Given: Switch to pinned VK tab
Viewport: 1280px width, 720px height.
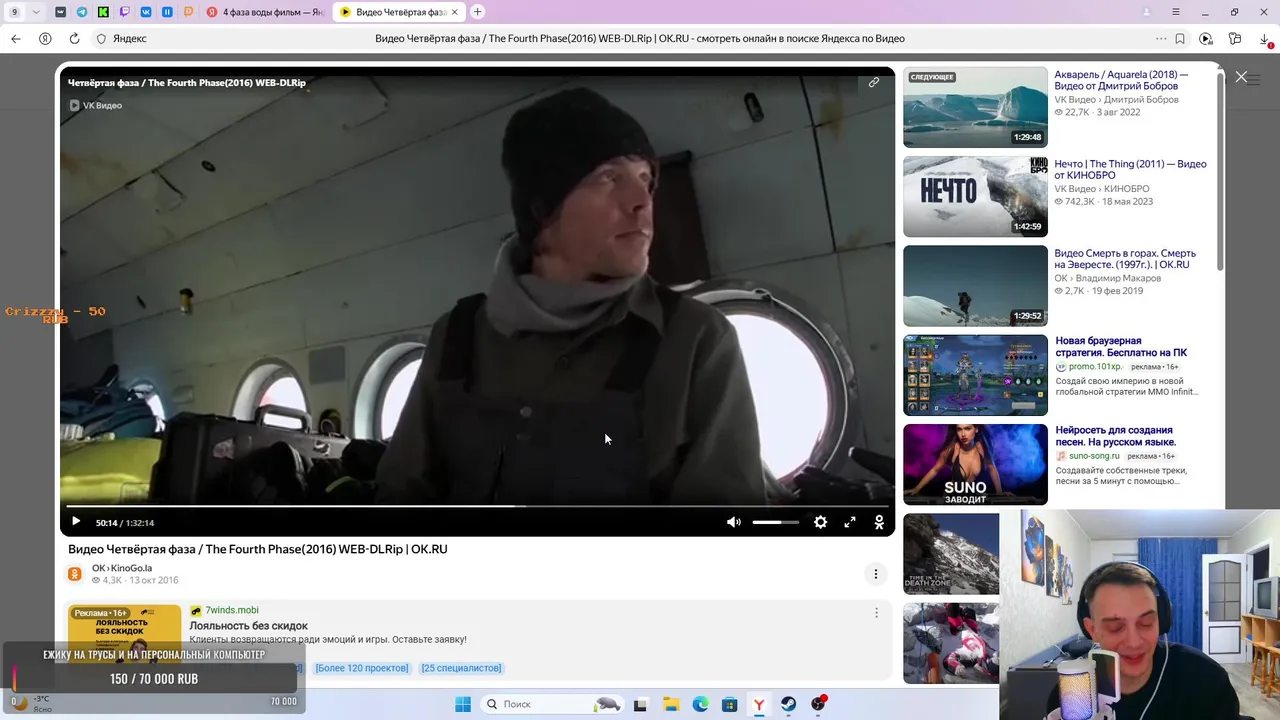Looking at the screenshot, I should pos(146,12).
